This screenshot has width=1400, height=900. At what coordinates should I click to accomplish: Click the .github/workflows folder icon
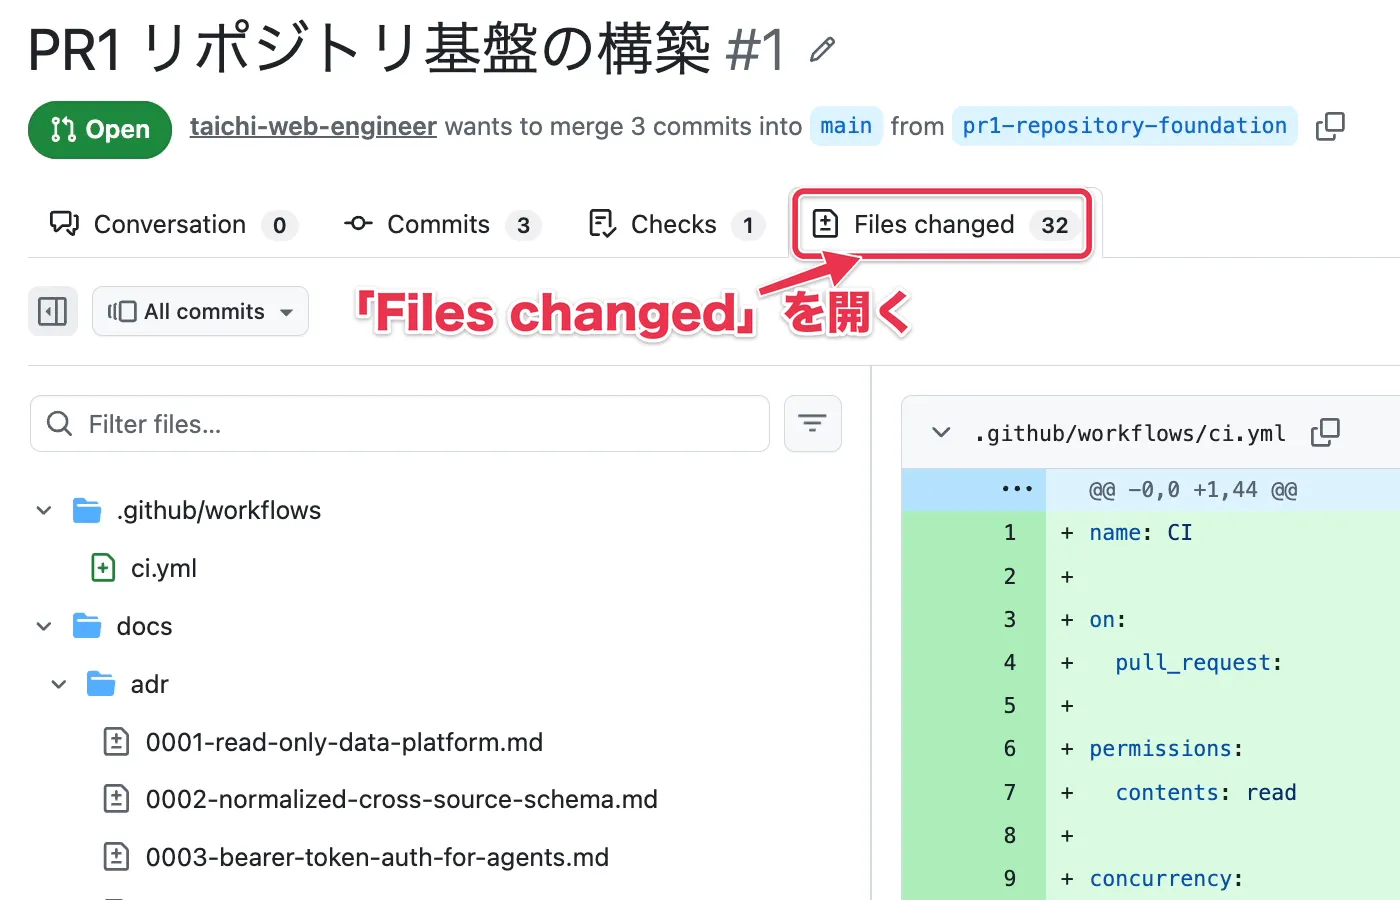pos(87,511)
